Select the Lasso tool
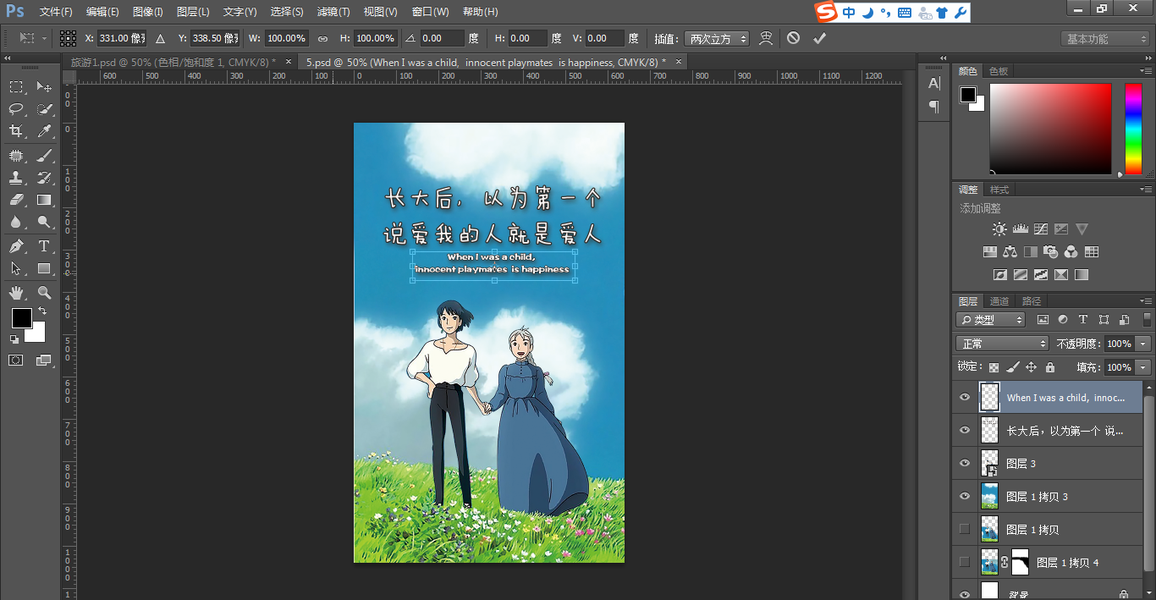This screenshot has width=1156, height=600. [15, 109]
